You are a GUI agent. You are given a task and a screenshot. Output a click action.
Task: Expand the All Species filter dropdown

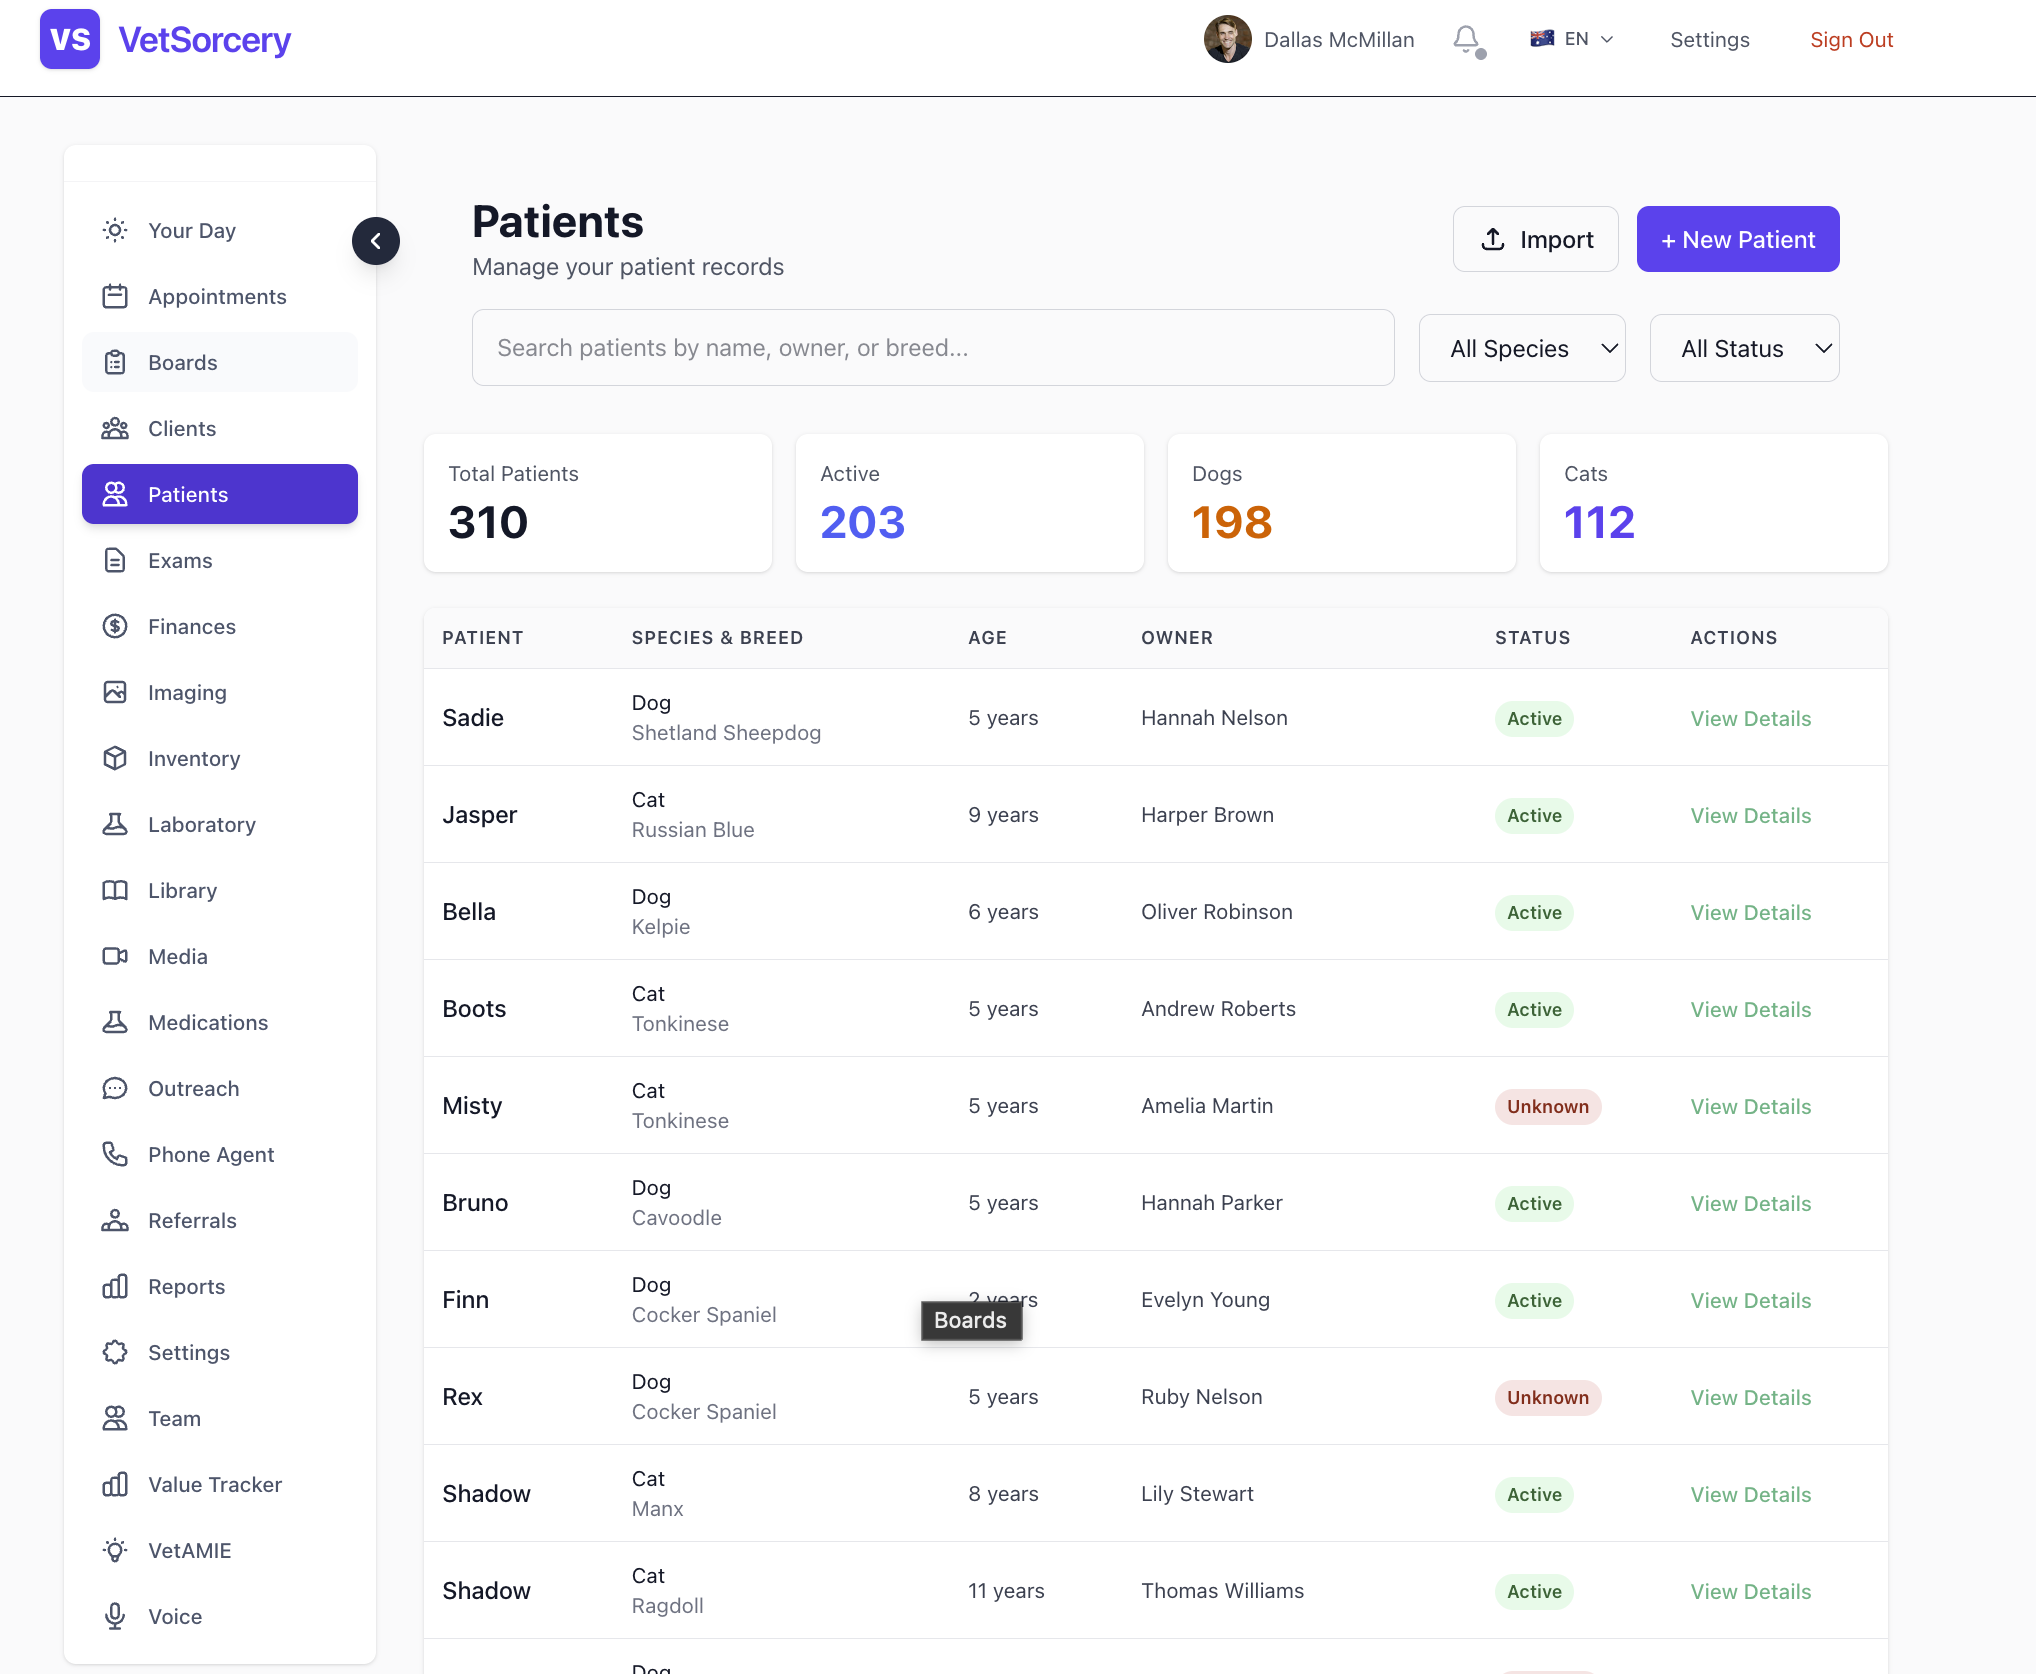[1521, 348]
